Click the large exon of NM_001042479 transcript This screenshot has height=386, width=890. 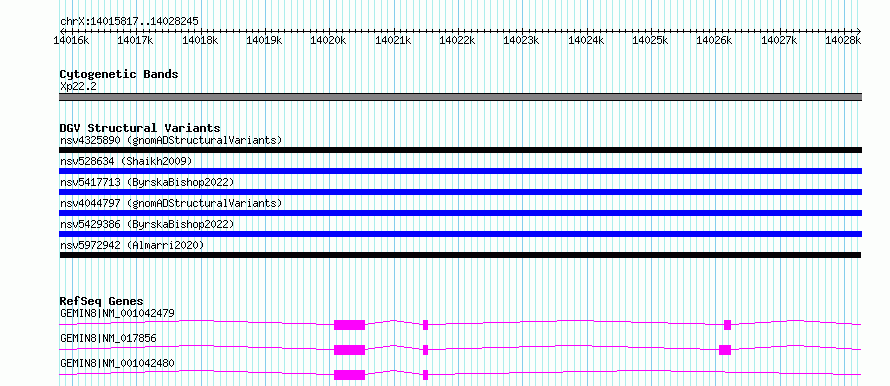[350, 325]
